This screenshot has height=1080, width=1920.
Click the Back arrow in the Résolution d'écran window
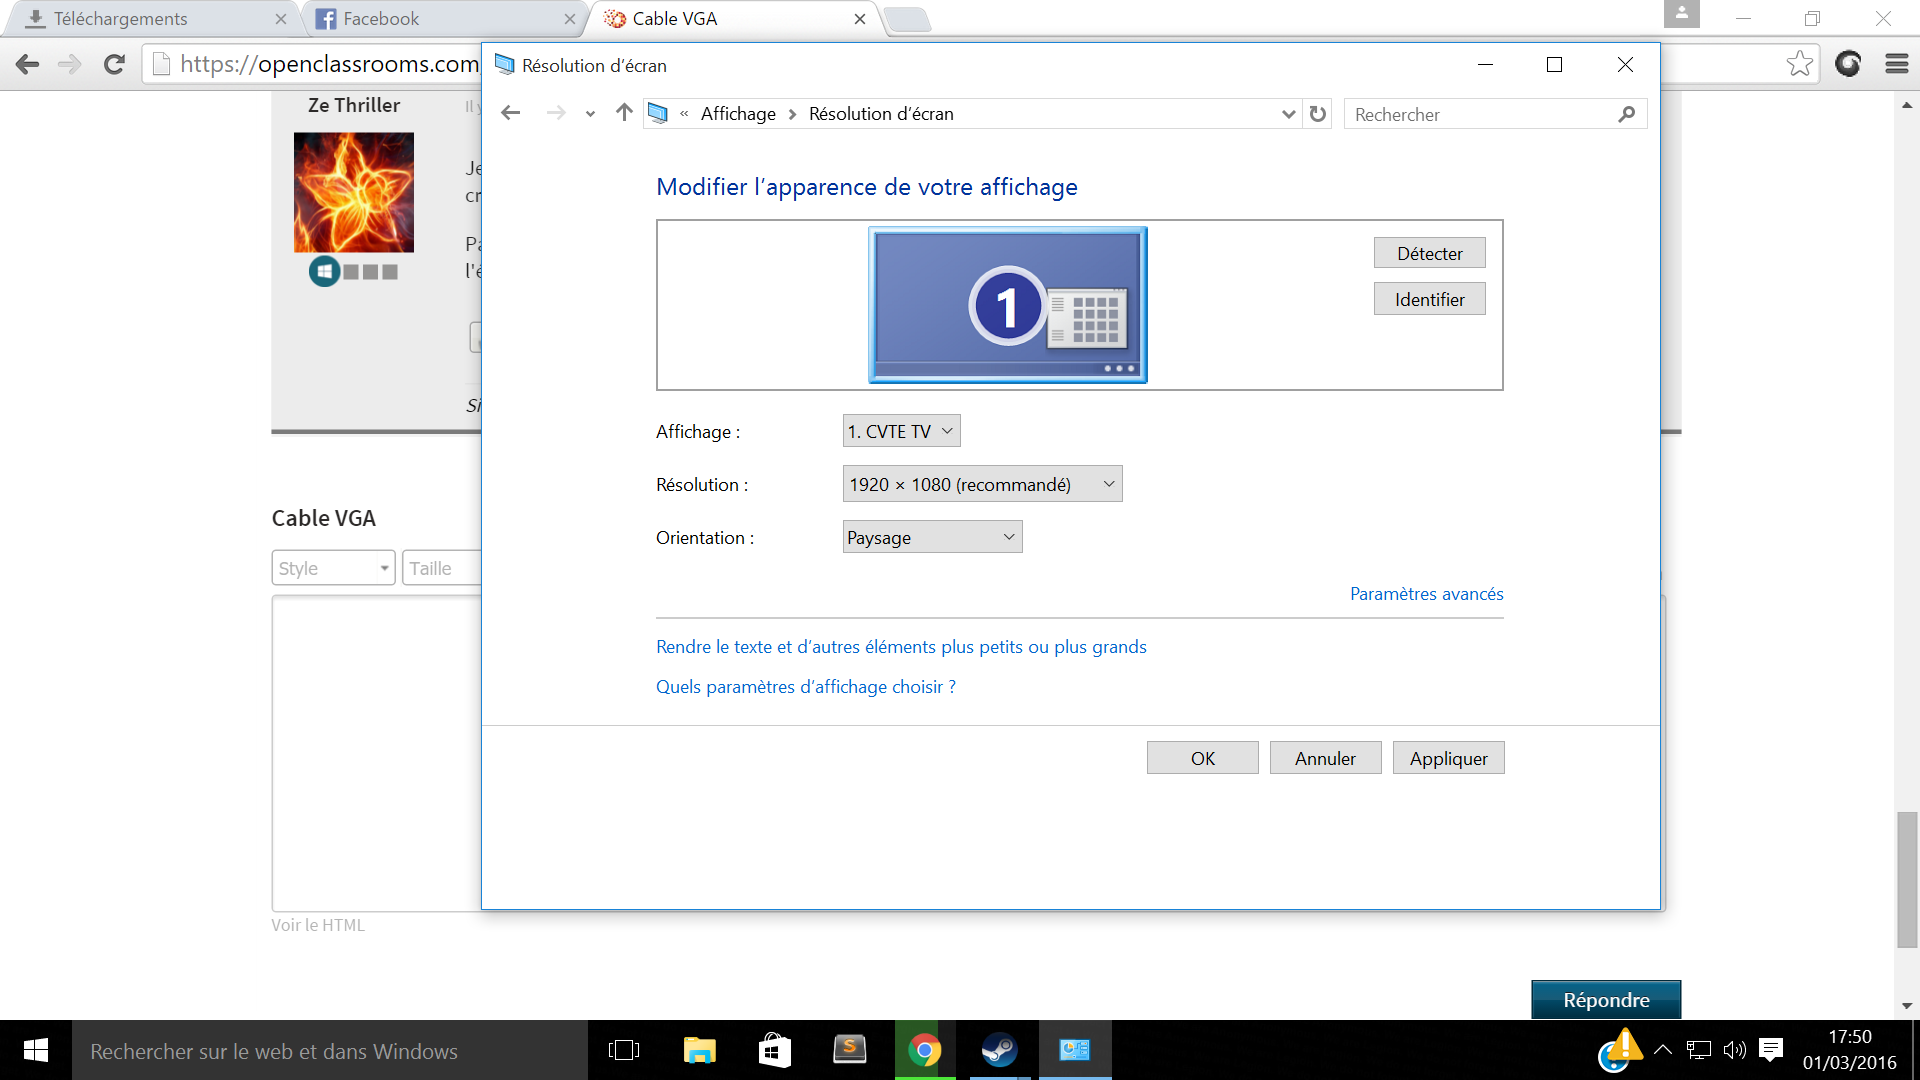[x=511, y=113]
